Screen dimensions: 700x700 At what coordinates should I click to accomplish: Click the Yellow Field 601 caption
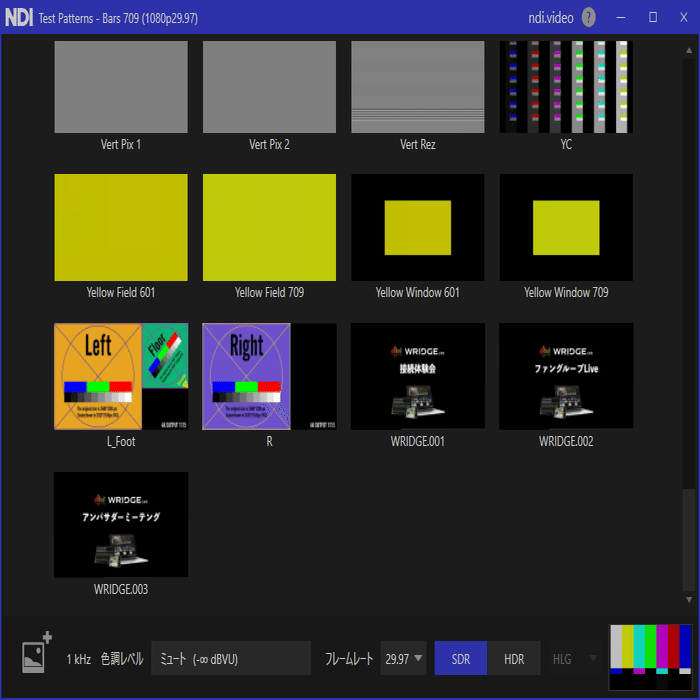pyautogui.click(x=121, y=292)
